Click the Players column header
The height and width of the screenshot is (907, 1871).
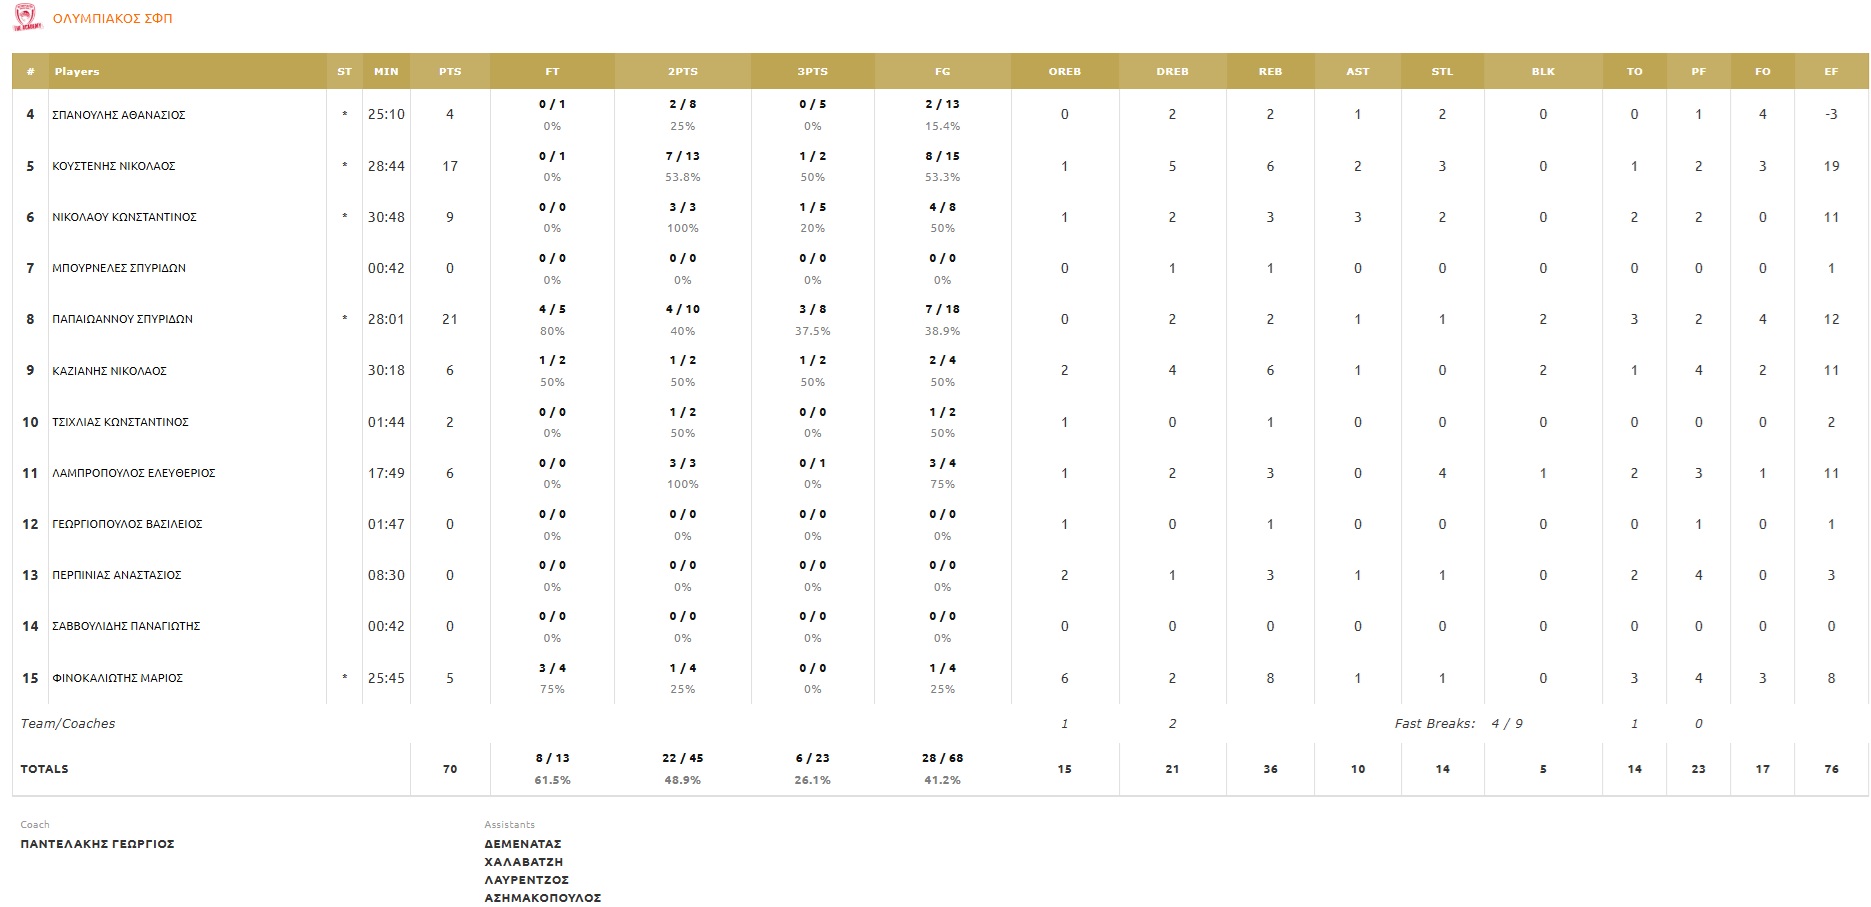point(77,72)
